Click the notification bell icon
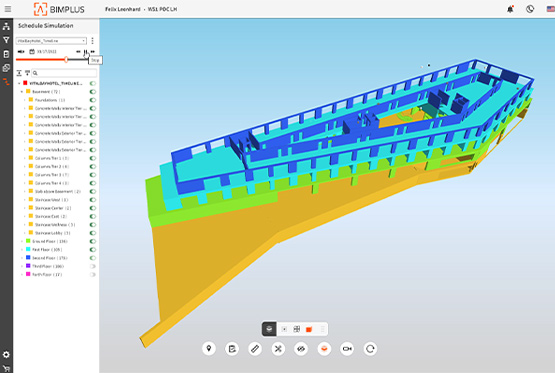Image resolution: width=555 pixels, height=373 pixels. (510, 9)
